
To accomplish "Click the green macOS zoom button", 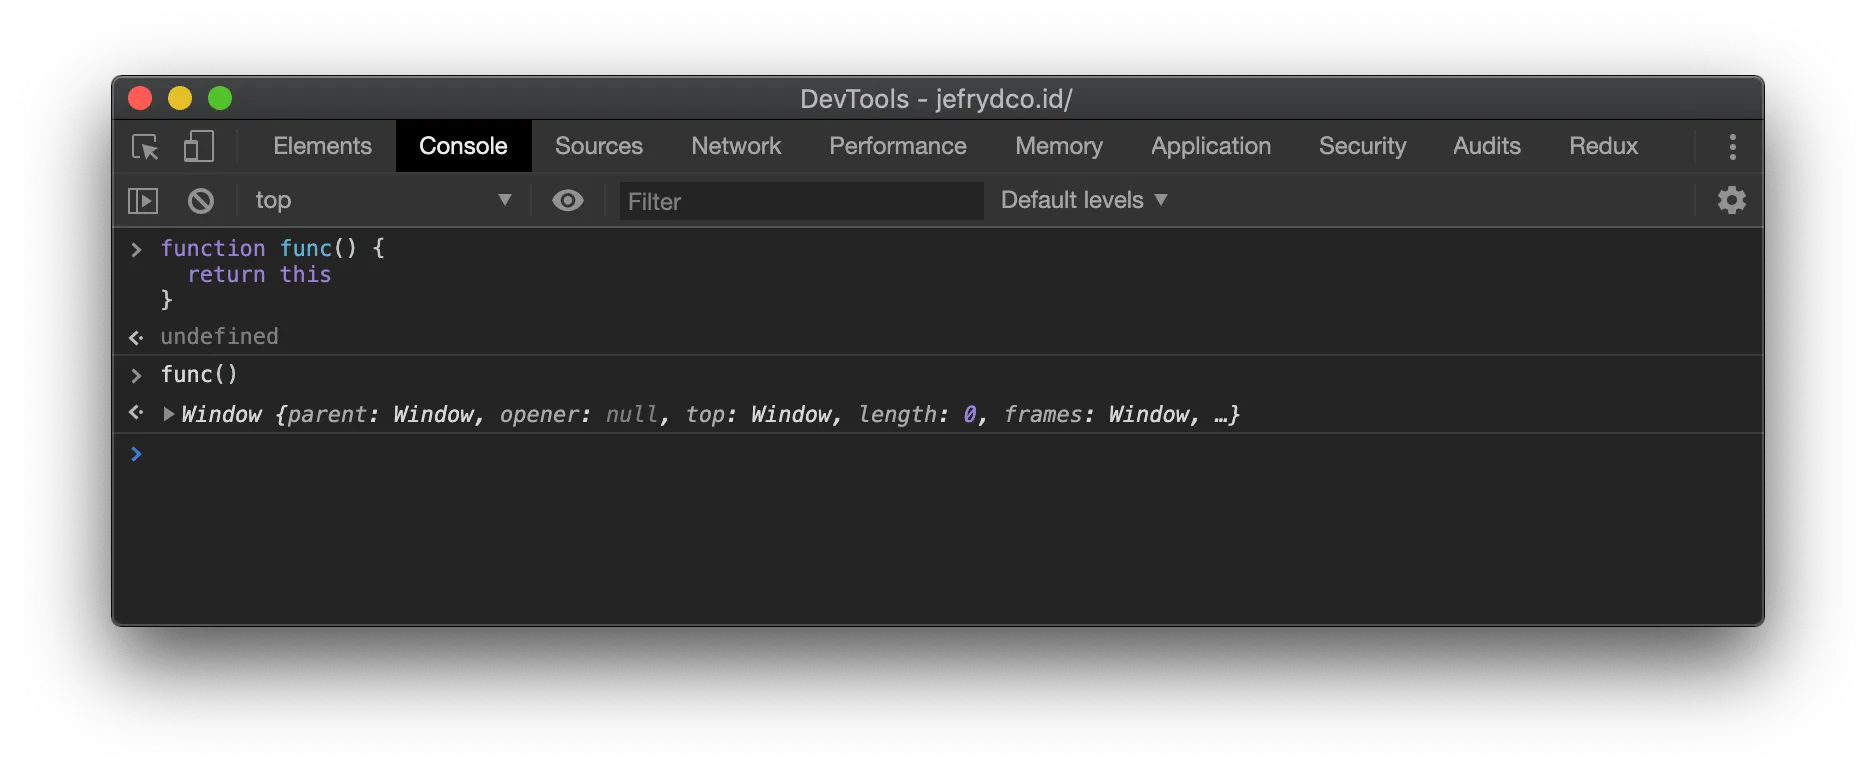I will (220, 98).
